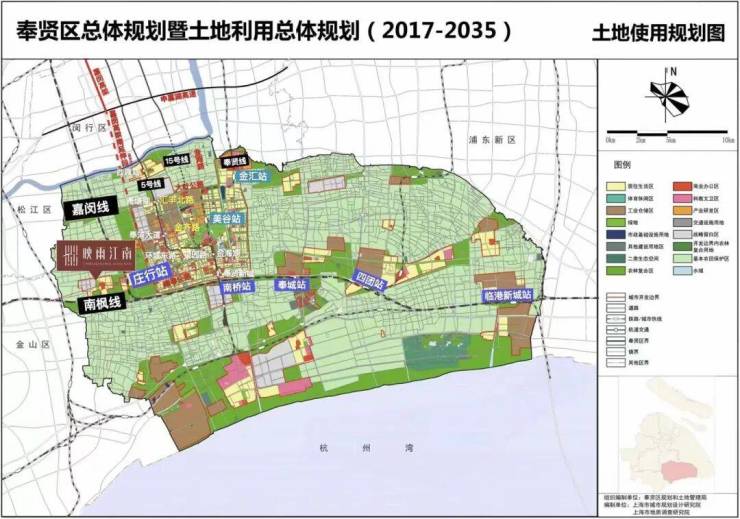Click the 四团站 station label
This screenshot has width=740, height=519.
tap(370, 281)
